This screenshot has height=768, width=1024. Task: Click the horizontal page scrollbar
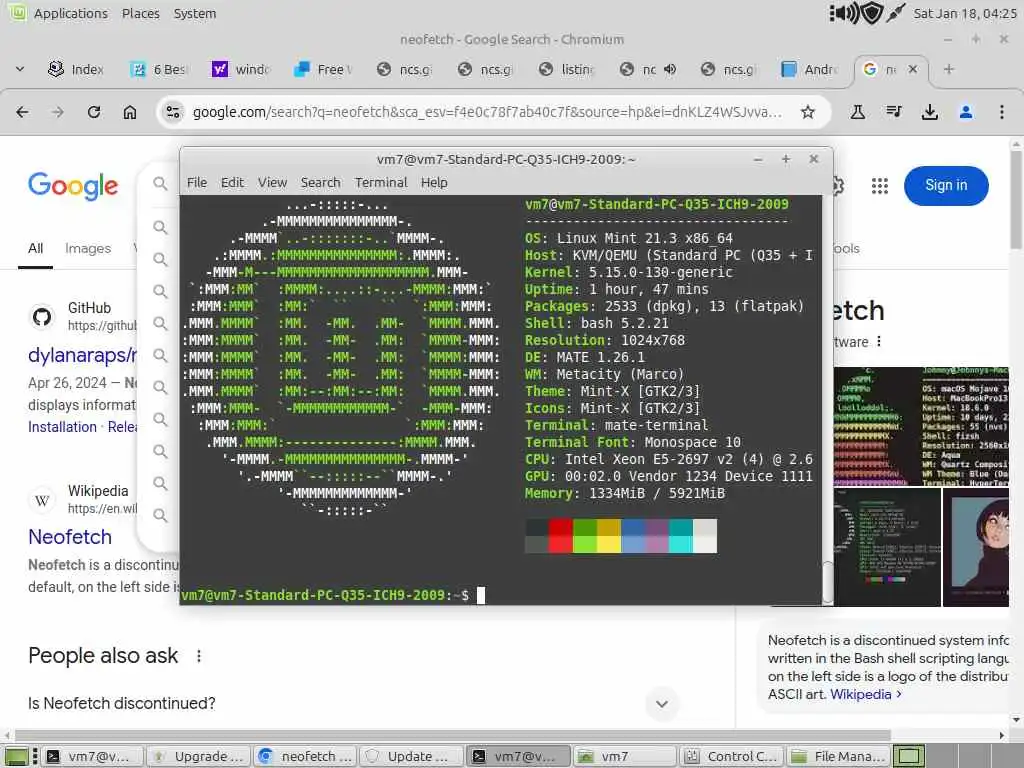(453, 735)
